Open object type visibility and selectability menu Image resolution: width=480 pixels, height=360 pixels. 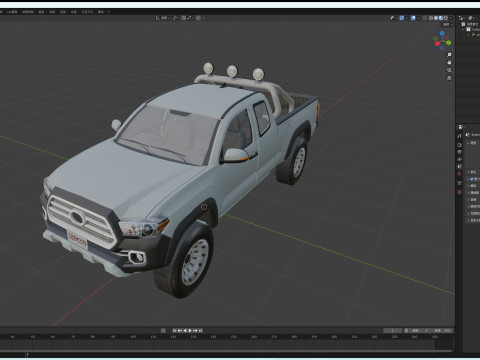click(393, 18)
